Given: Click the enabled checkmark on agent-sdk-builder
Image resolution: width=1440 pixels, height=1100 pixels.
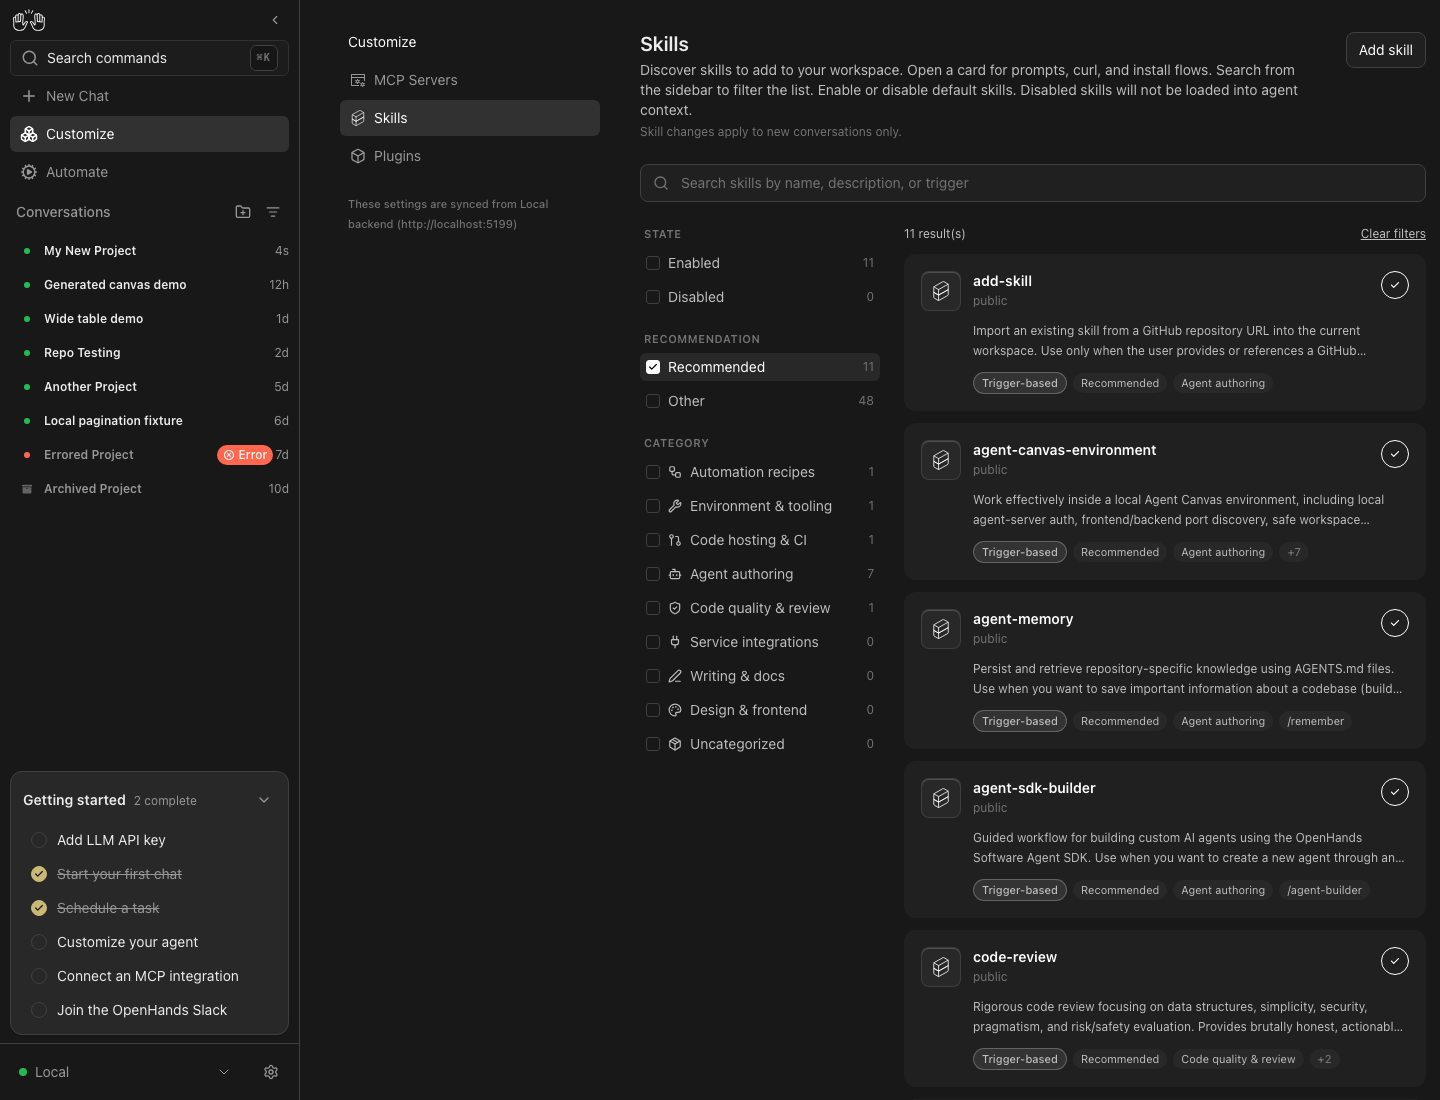Looking at the screenshot, I should [x=1395, y=792].
